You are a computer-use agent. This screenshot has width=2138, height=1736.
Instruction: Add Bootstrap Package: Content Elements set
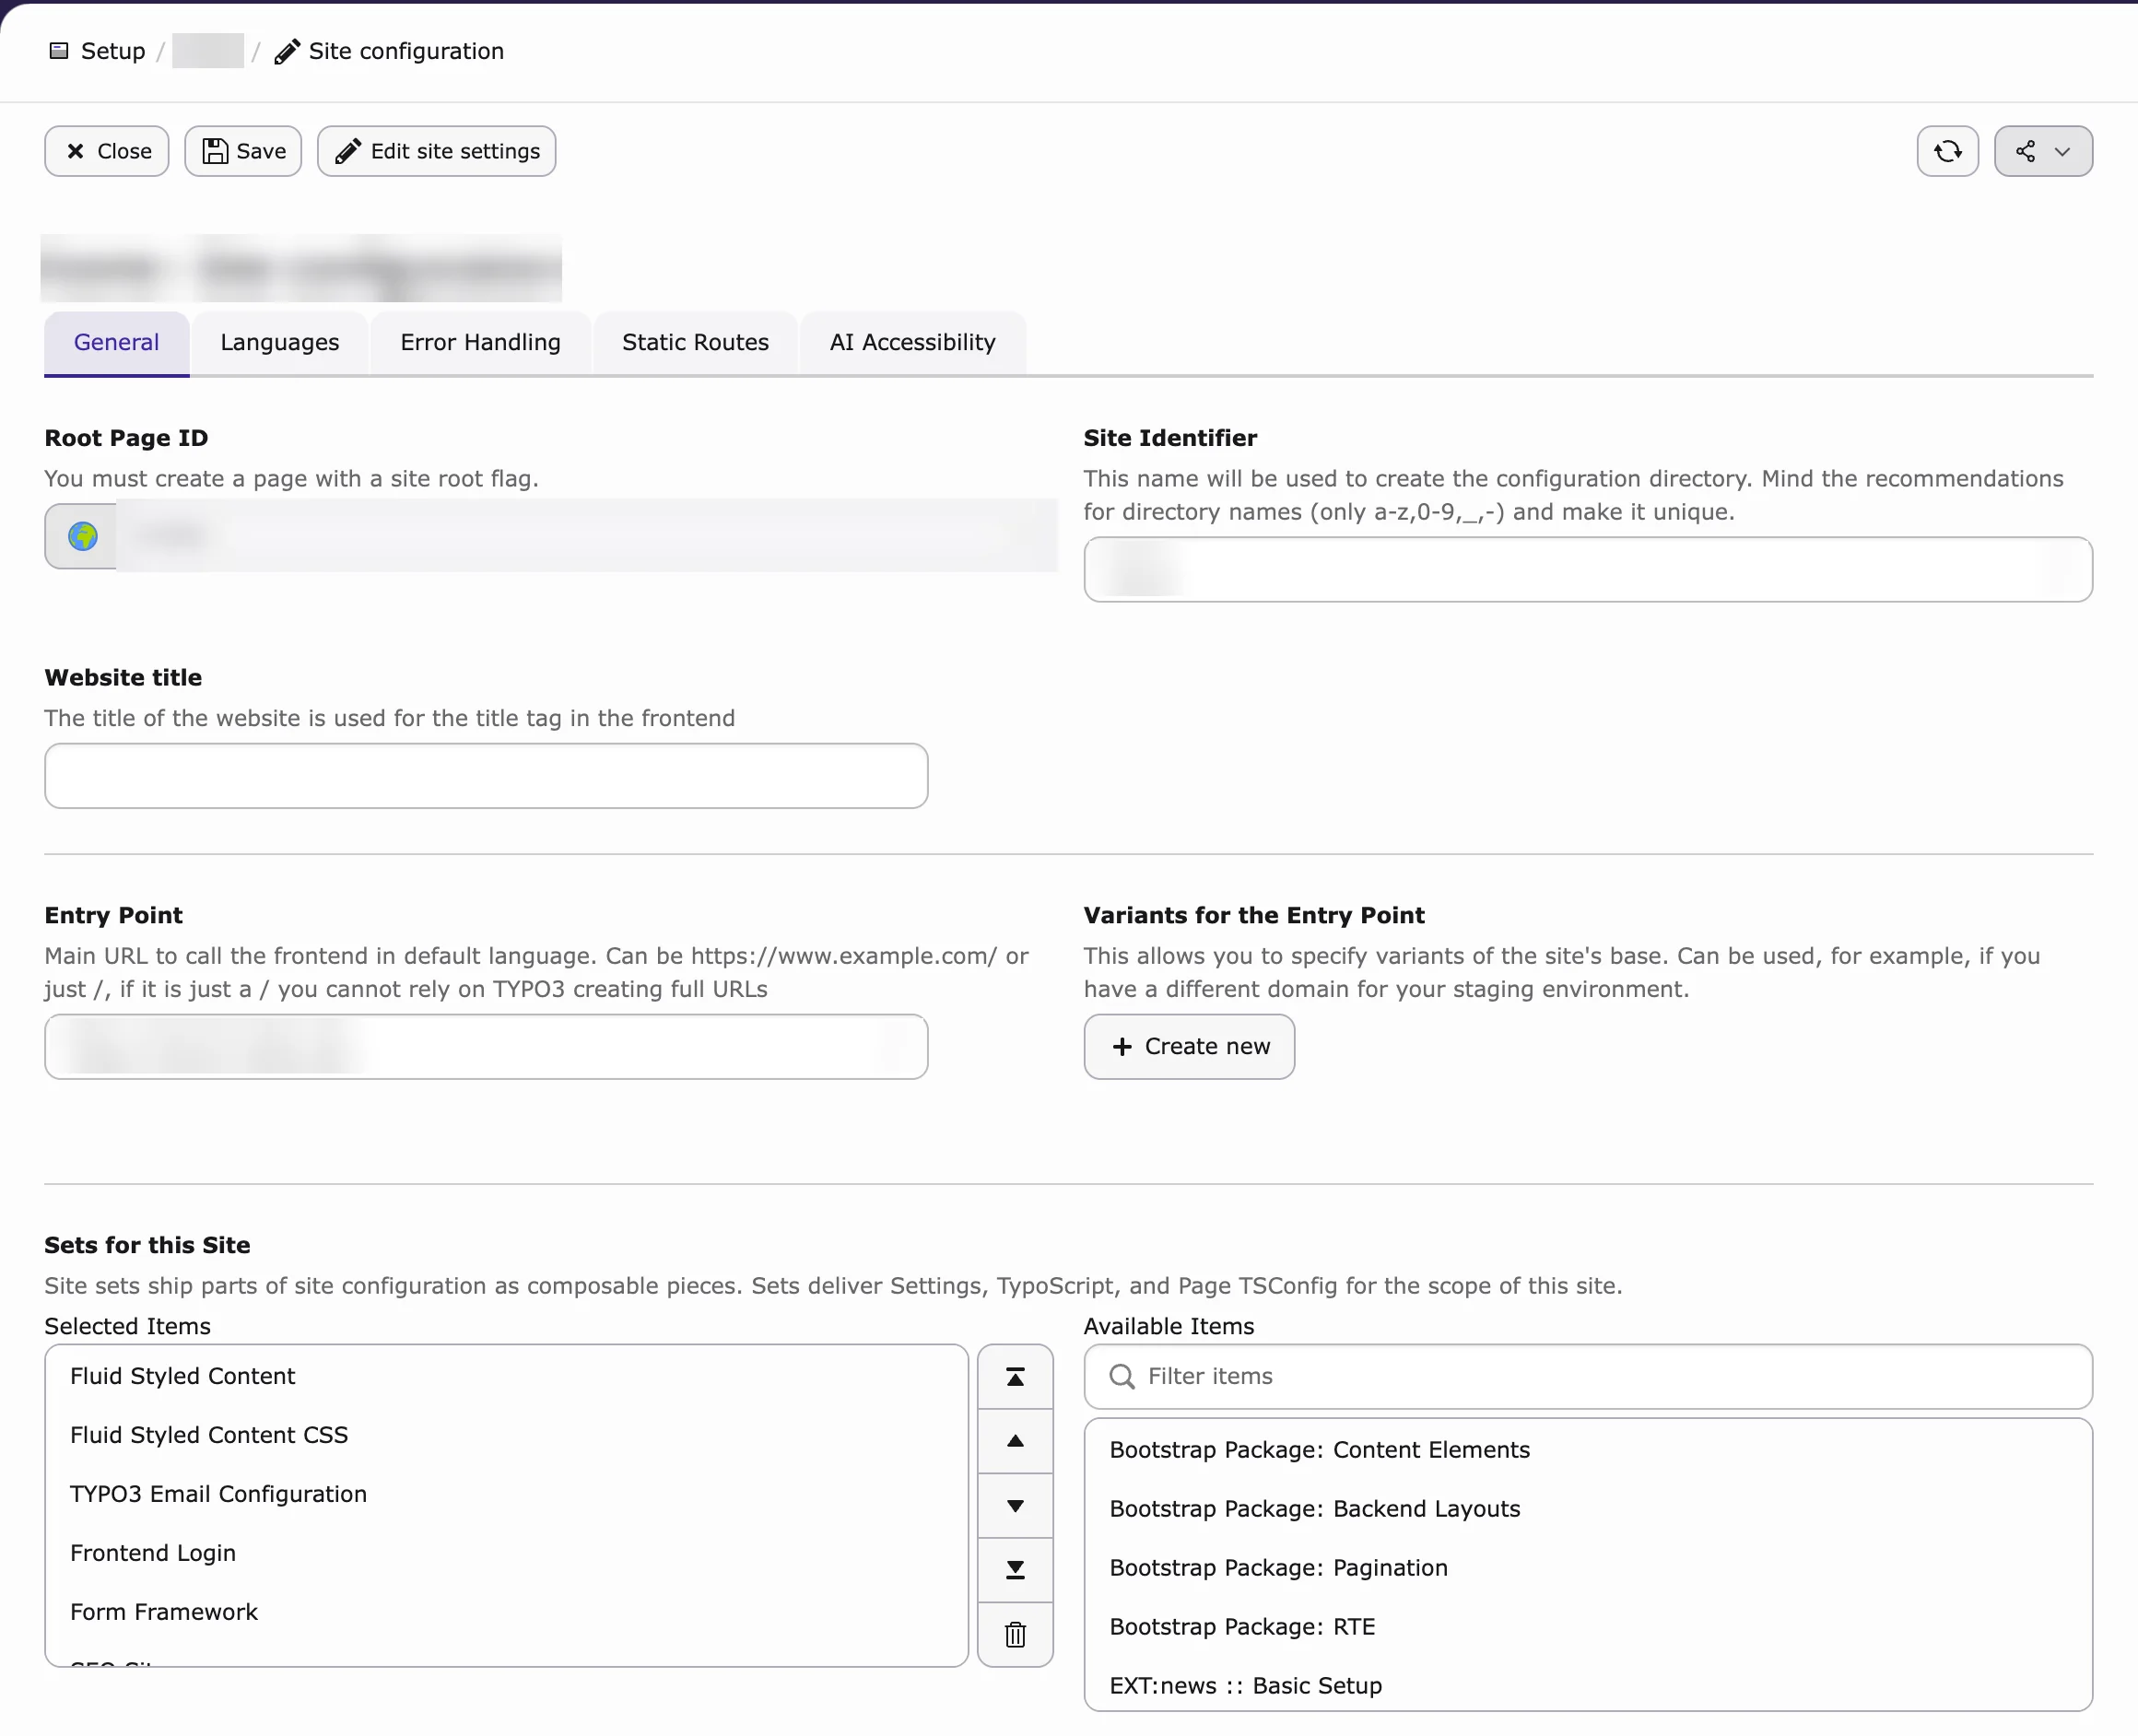click(x=1588, y=1450)
